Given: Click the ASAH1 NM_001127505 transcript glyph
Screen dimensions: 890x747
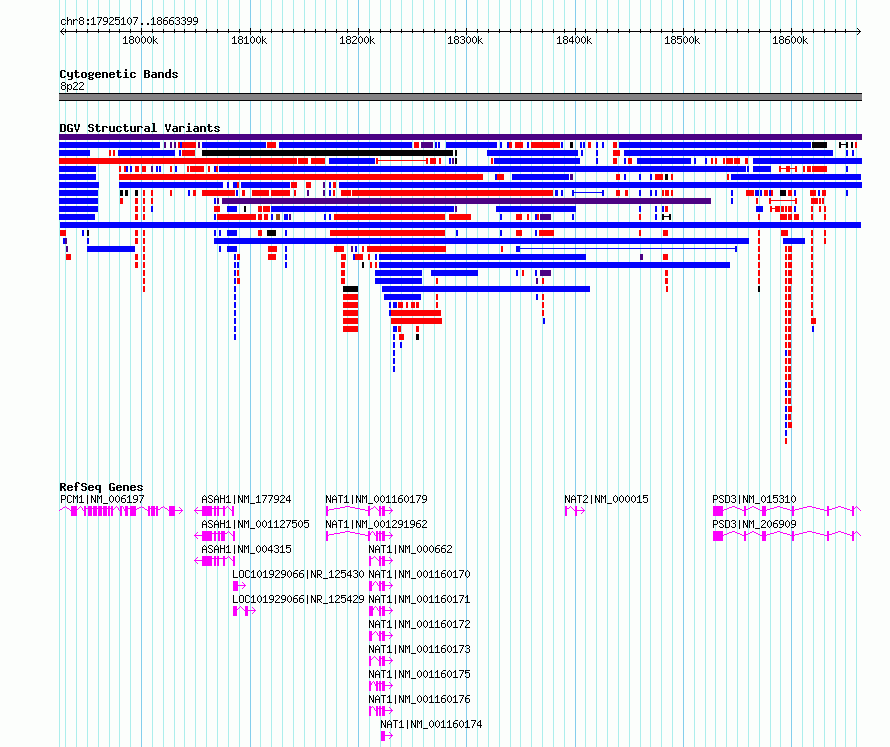Looking at the screenshot, I should click(215, 536).
